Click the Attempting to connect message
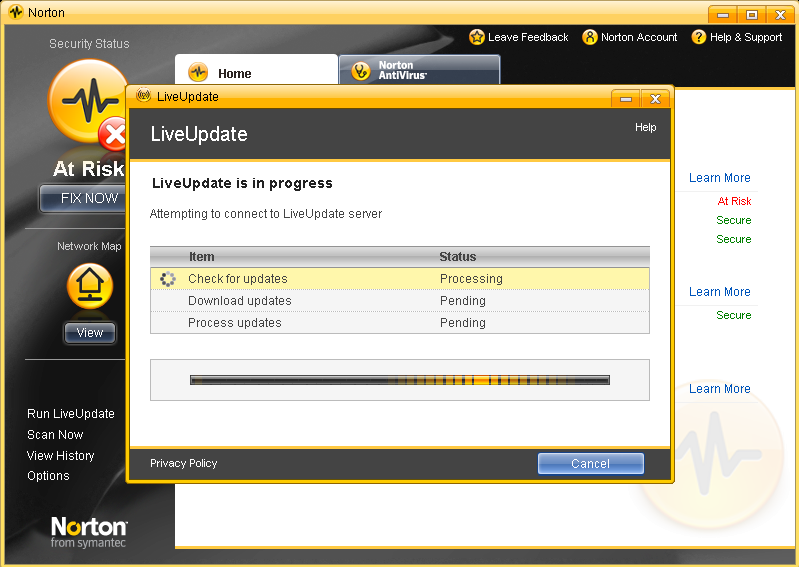Image resolution: width=799 pixels, height=567 pixels. 265,214
